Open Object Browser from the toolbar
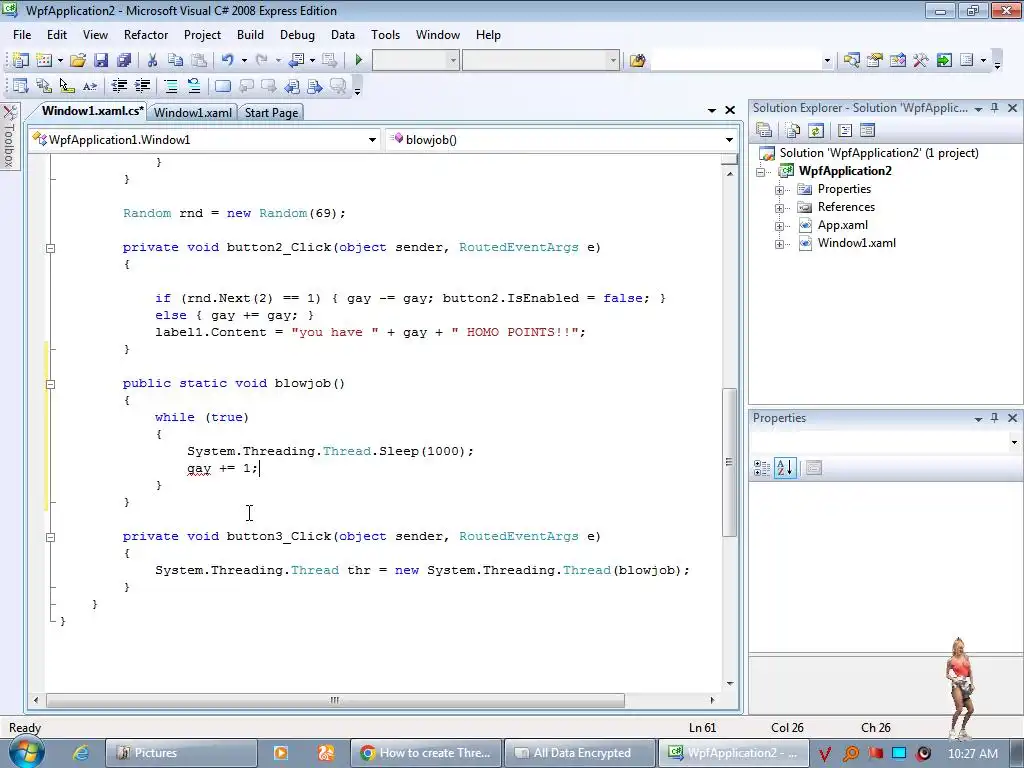 898,60
